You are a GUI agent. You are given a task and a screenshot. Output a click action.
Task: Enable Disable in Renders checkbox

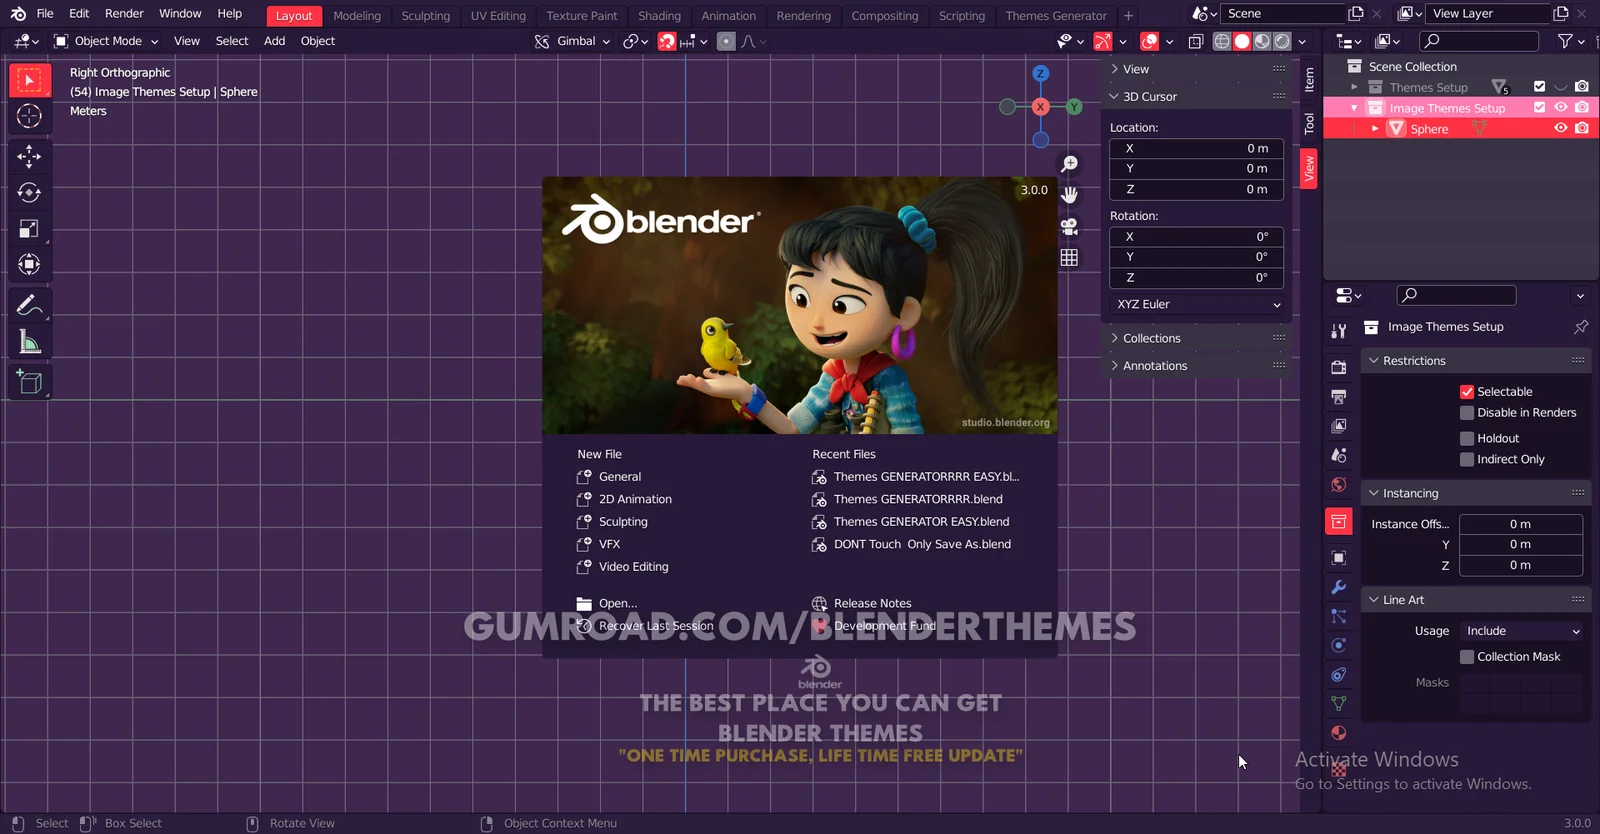click(1467, 413)
